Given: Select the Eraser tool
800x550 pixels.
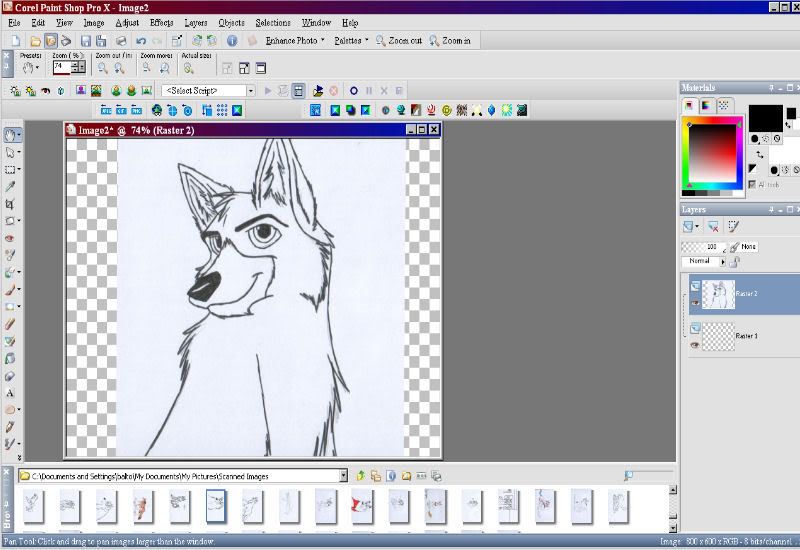Looking at the screenshot, I should [10, 324].
